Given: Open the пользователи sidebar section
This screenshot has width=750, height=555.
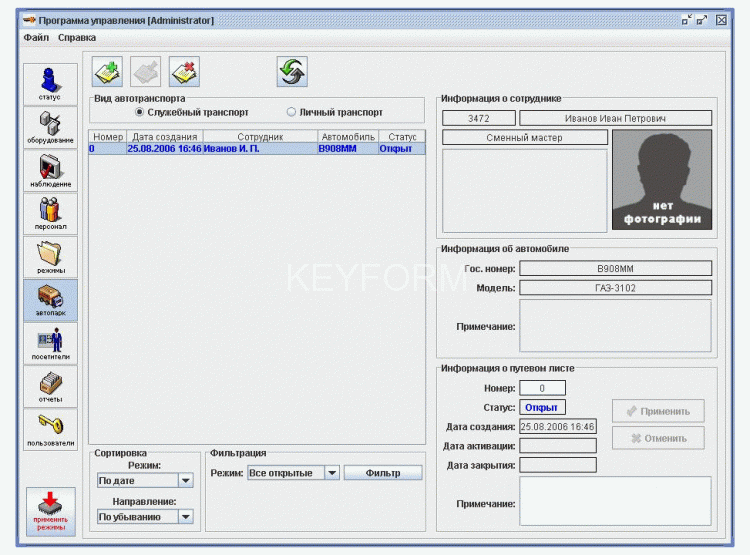Looking at the screenshot, I should tap(50, 429).
